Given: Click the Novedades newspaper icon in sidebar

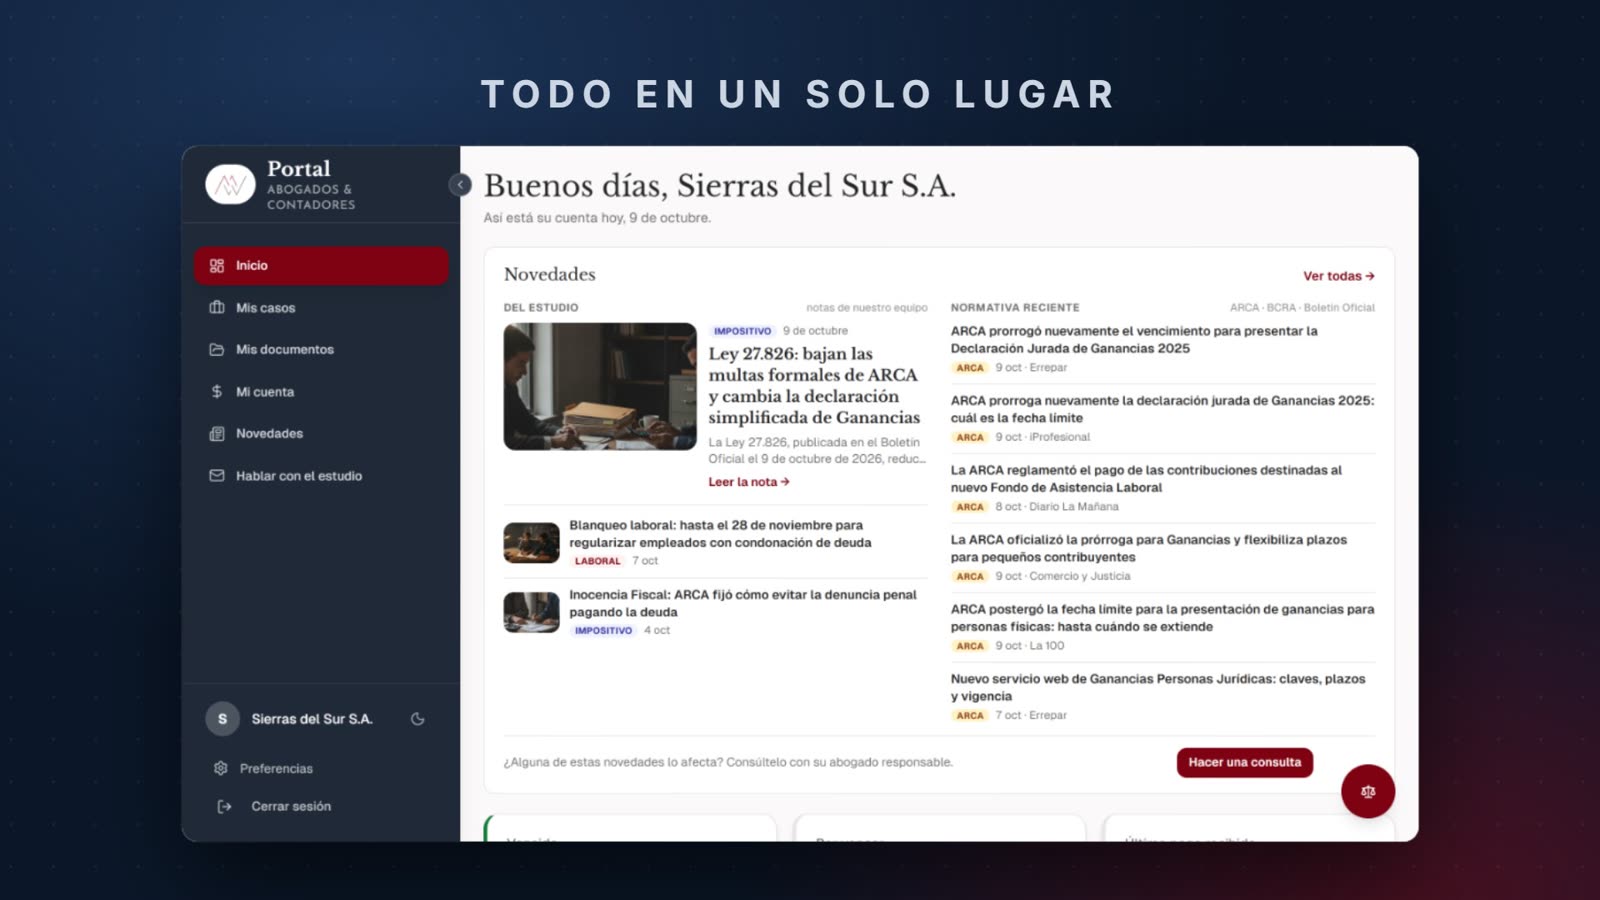Looking at the screenshot, I should pos(217,434).
